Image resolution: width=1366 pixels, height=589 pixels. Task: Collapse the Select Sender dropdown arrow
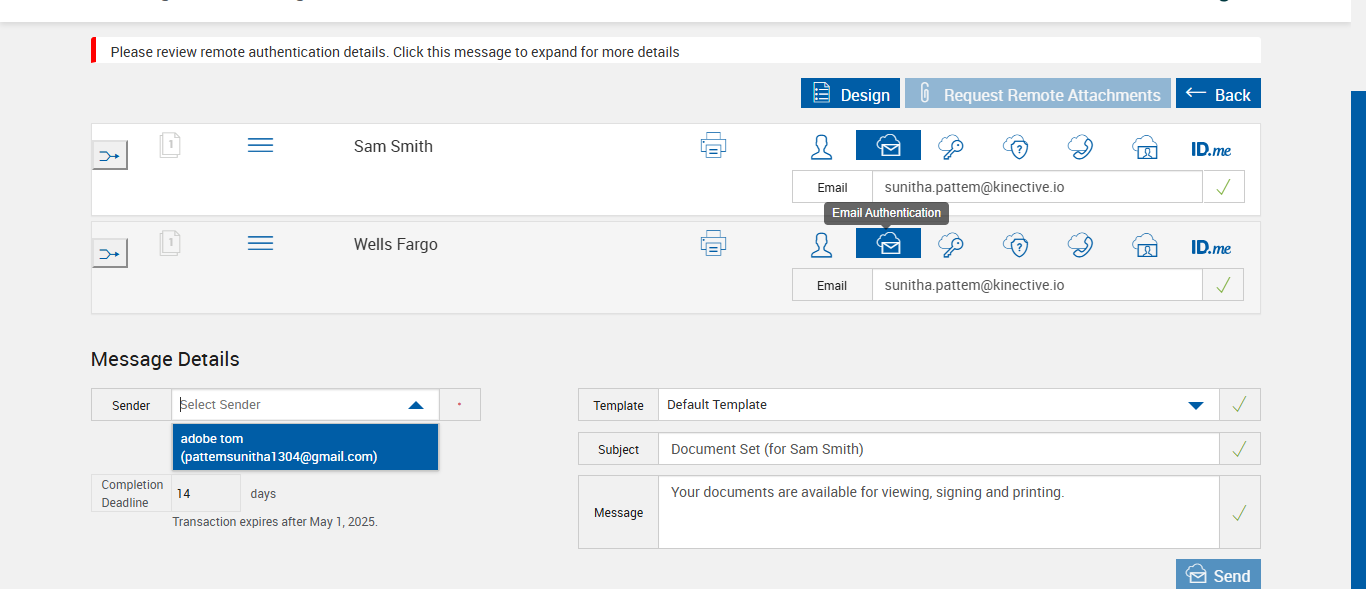[x=416, y=405]
